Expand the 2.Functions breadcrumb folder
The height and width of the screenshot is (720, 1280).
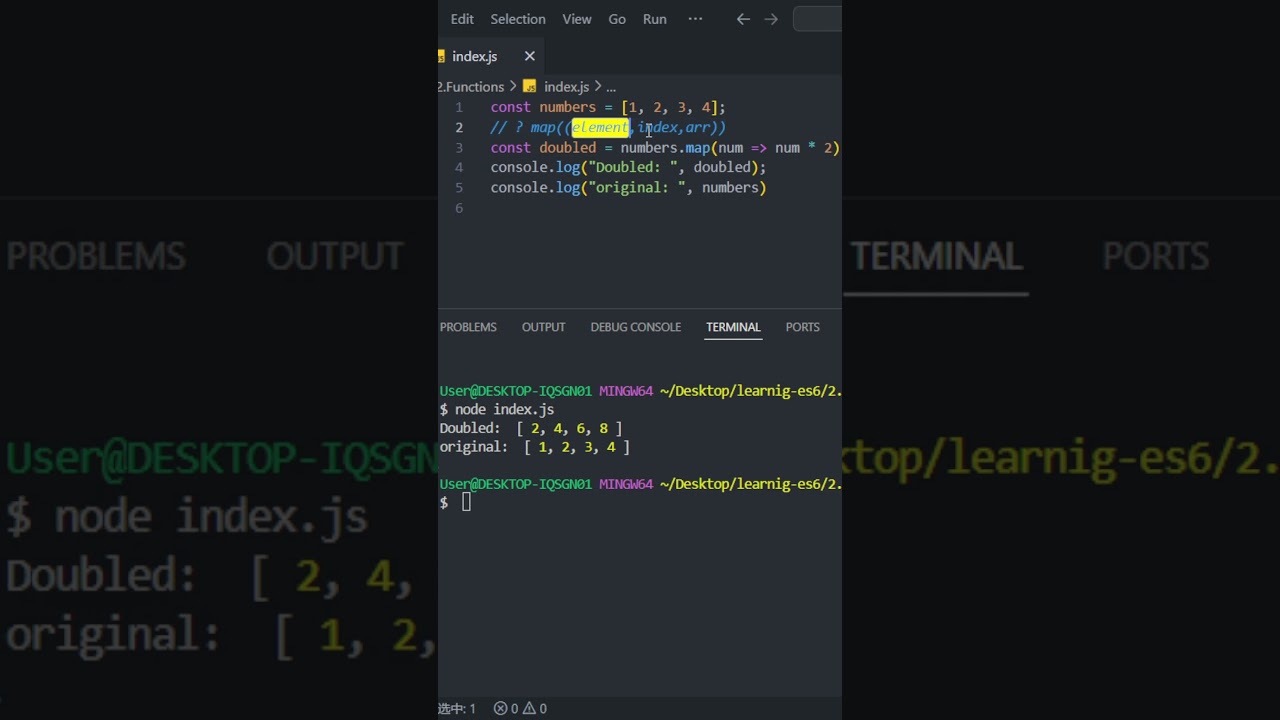(471, 87)
